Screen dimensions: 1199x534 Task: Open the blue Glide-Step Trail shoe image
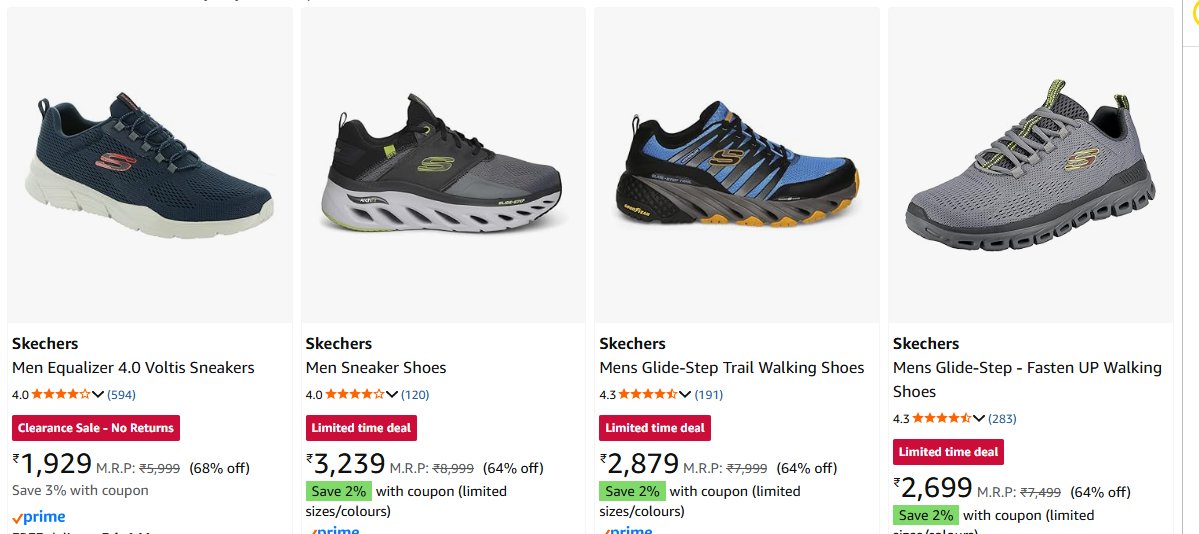(737, 166)
